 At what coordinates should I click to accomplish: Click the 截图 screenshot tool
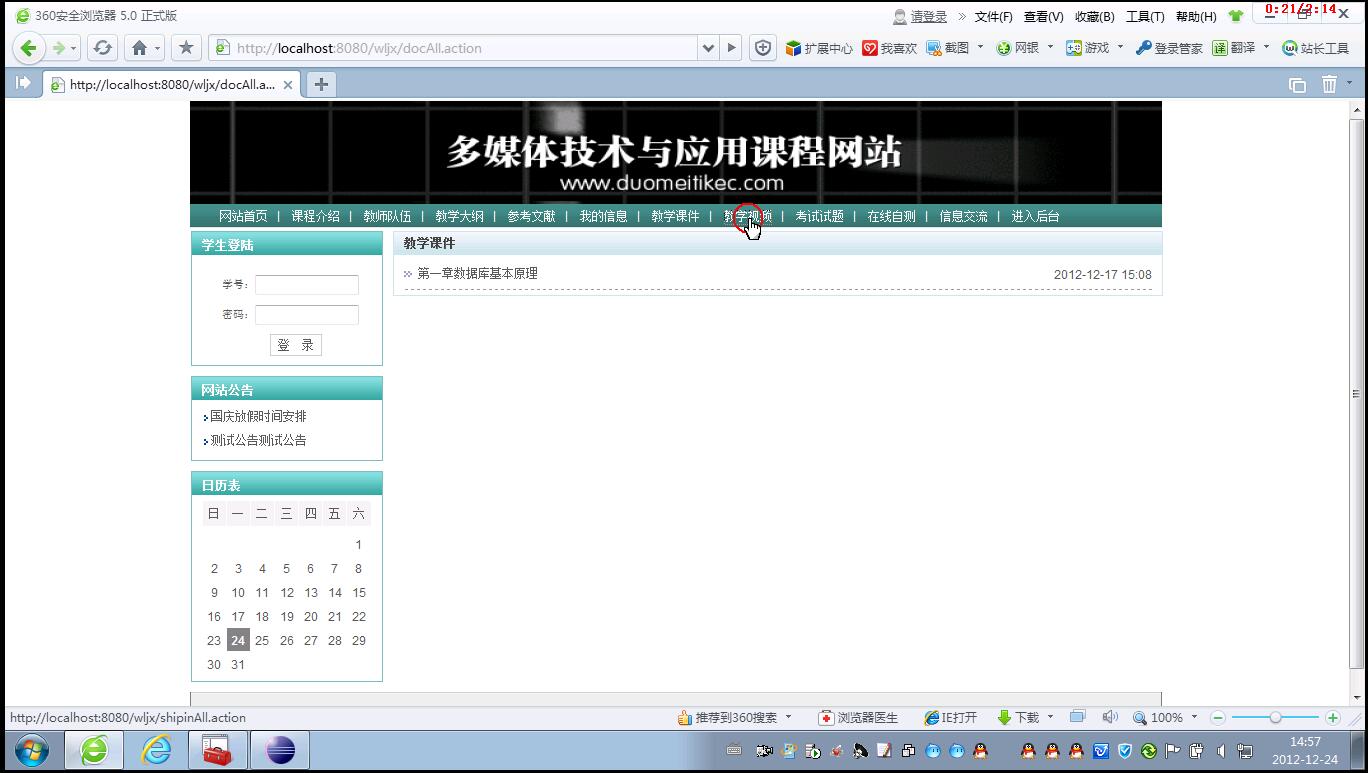click(x=948, y=48)
